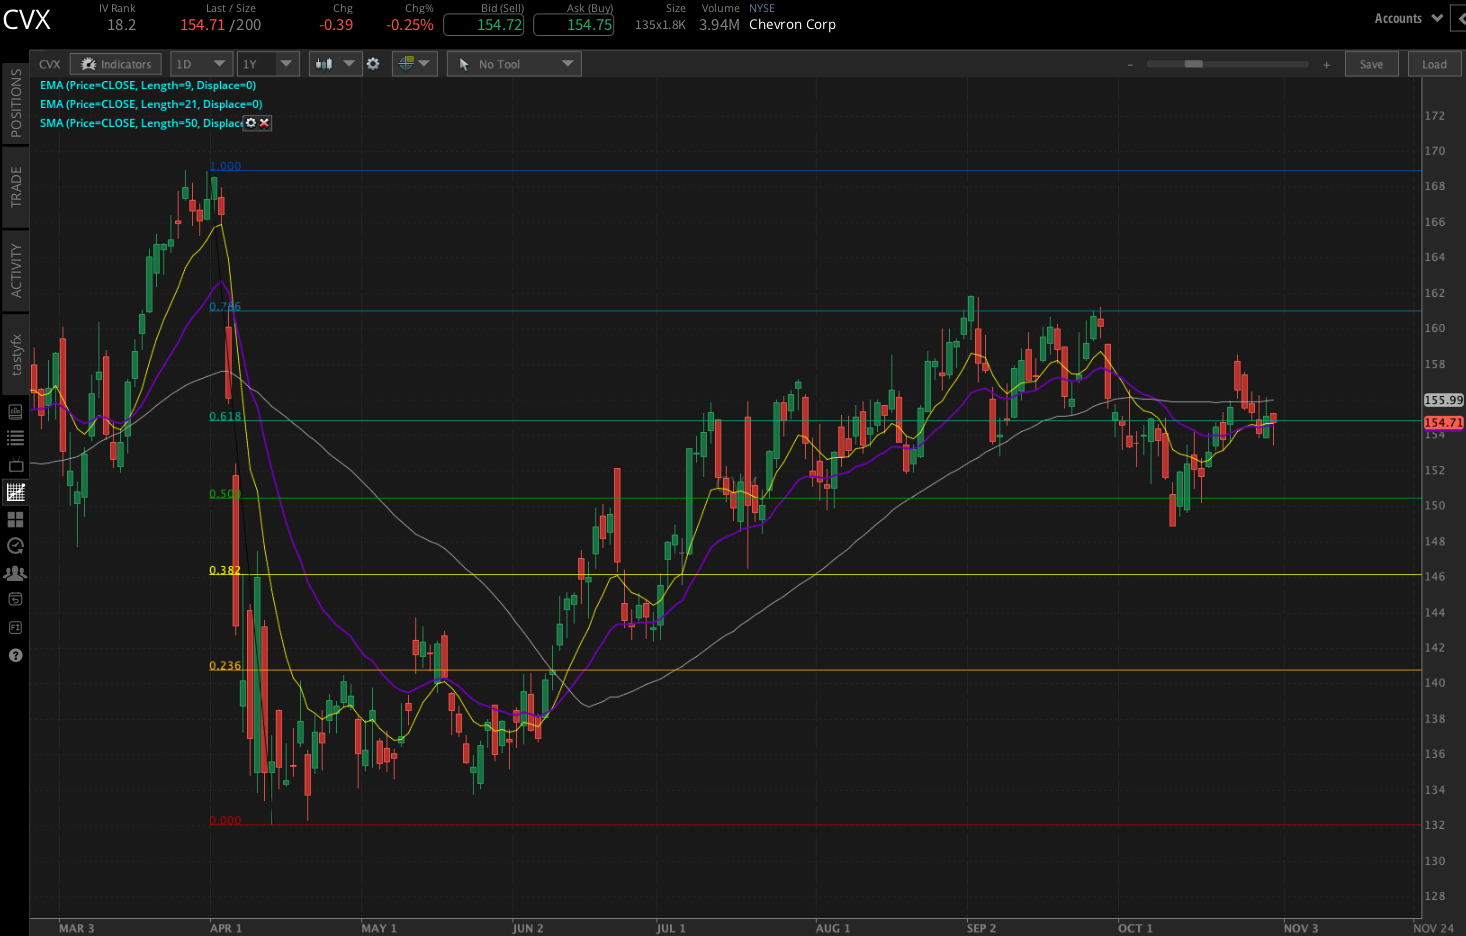Screen dimensions: 1466x936
Task: Open the Indicators panel
Action: point(116,64)
